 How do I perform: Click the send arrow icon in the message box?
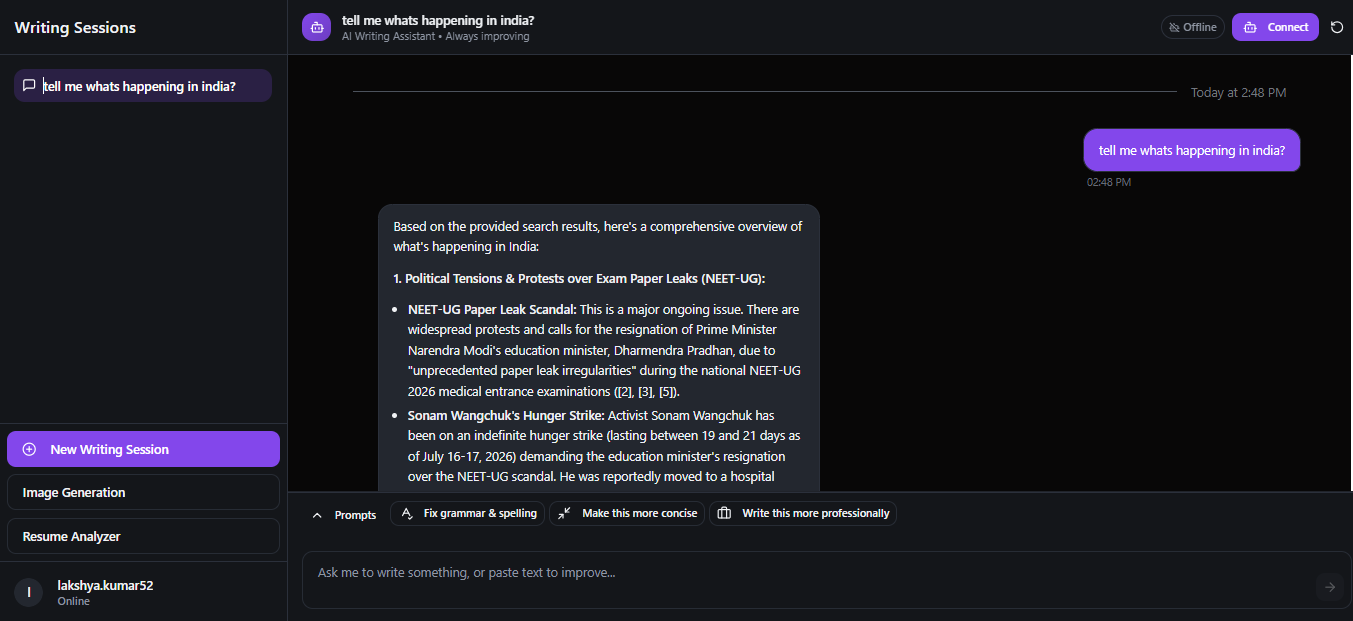[x=1329, y=587]
